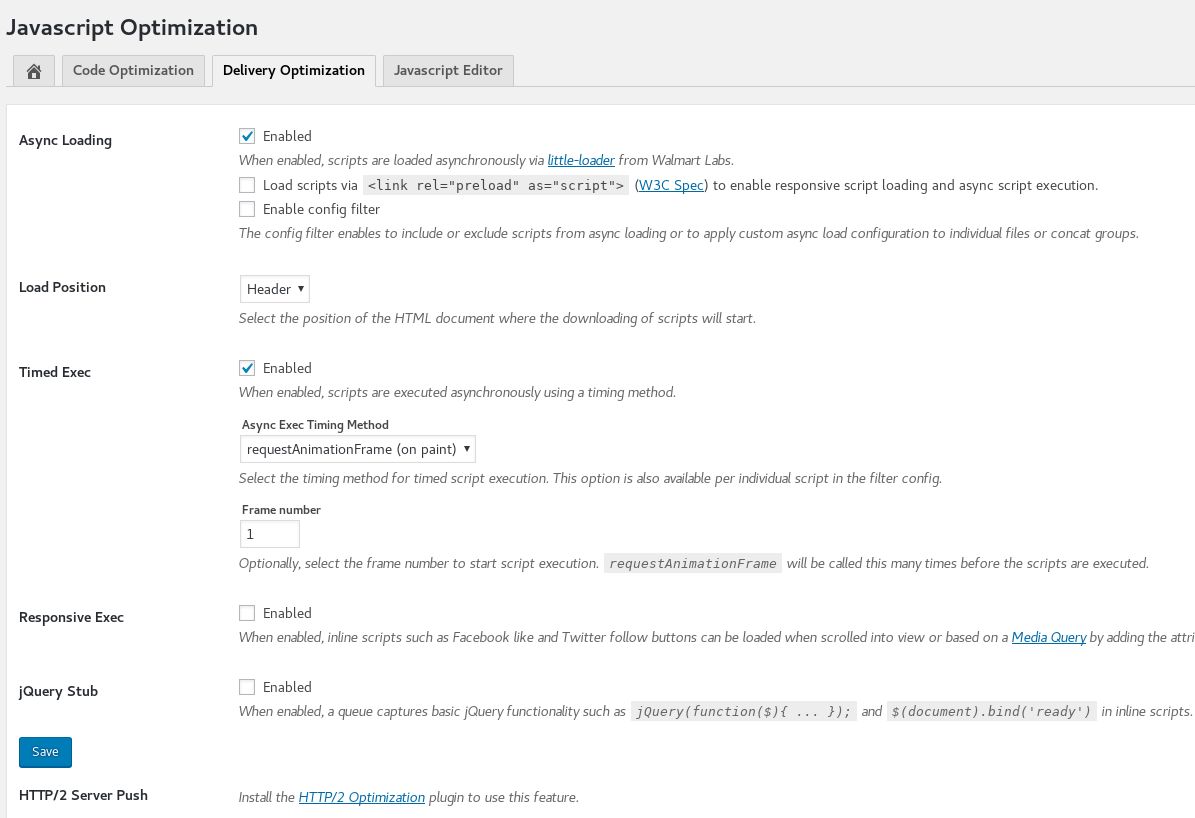Click the Timed Exec section label
The image size is (1195, 818).
pyautogui.click(x=55, y=372)
